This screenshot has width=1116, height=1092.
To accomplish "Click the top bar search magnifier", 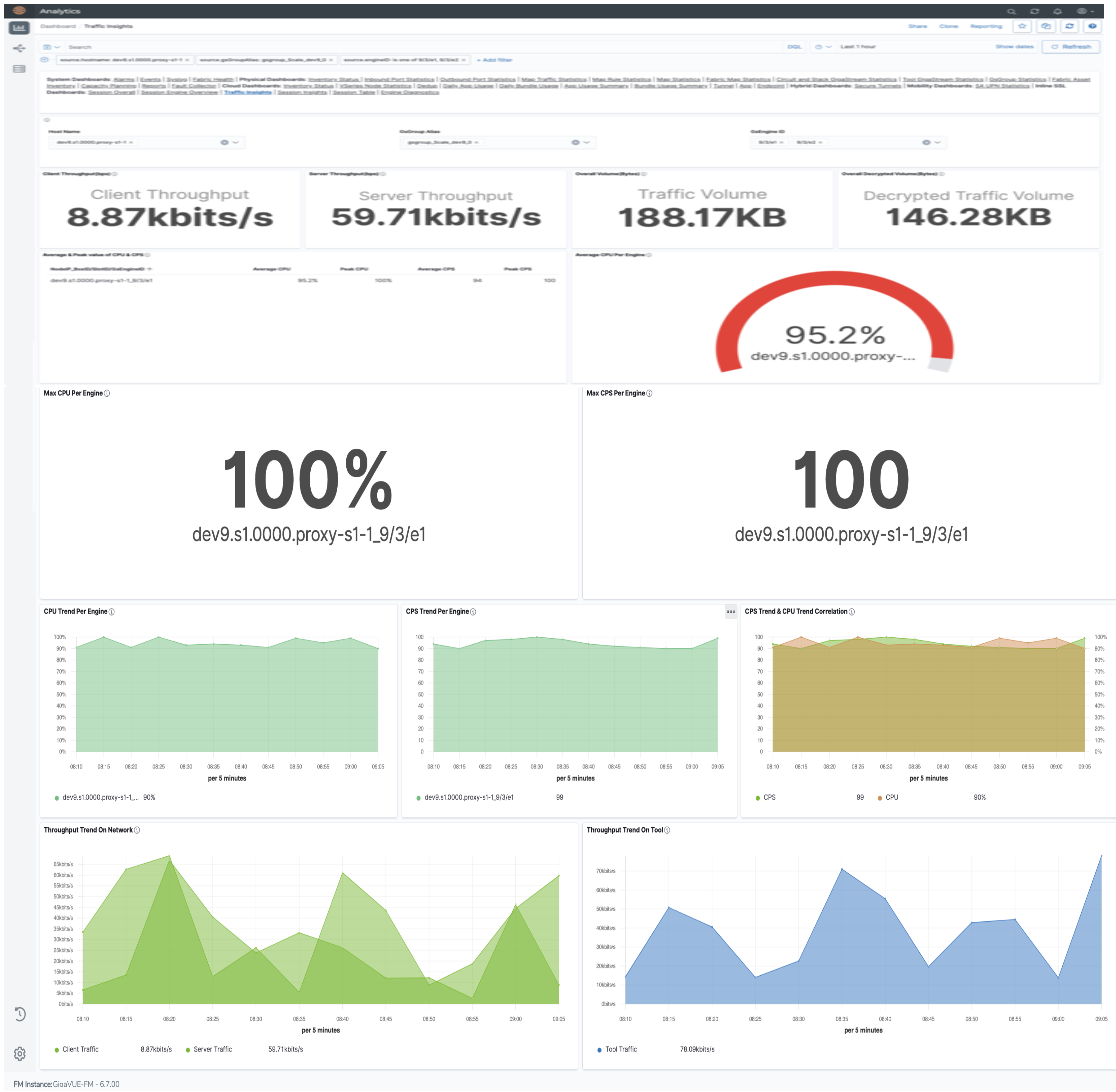I will 1011,11.
